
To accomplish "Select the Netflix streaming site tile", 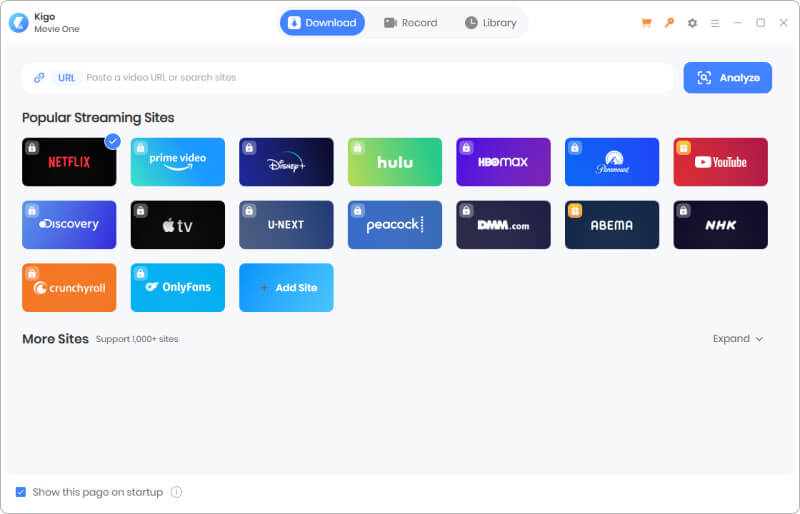I will [x=69, y=162].
